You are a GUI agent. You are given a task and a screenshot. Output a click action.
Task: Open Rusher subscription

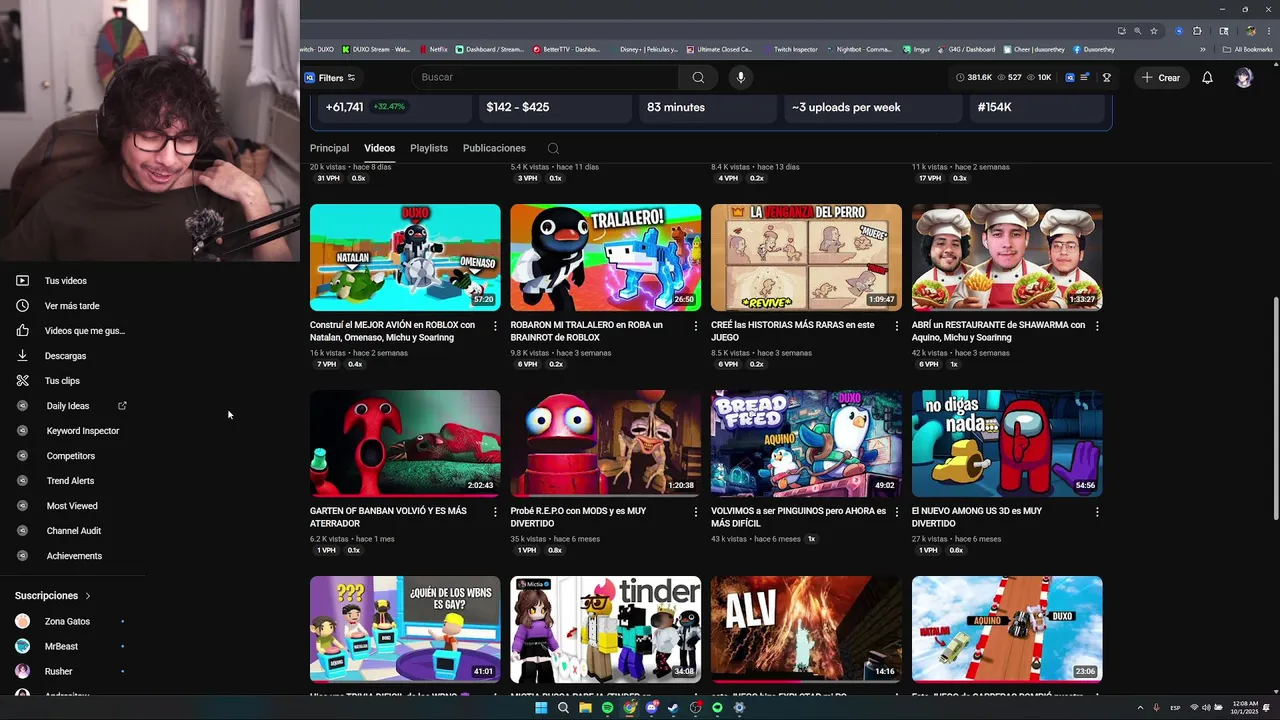pyautogui.click(x=58, y=671)
